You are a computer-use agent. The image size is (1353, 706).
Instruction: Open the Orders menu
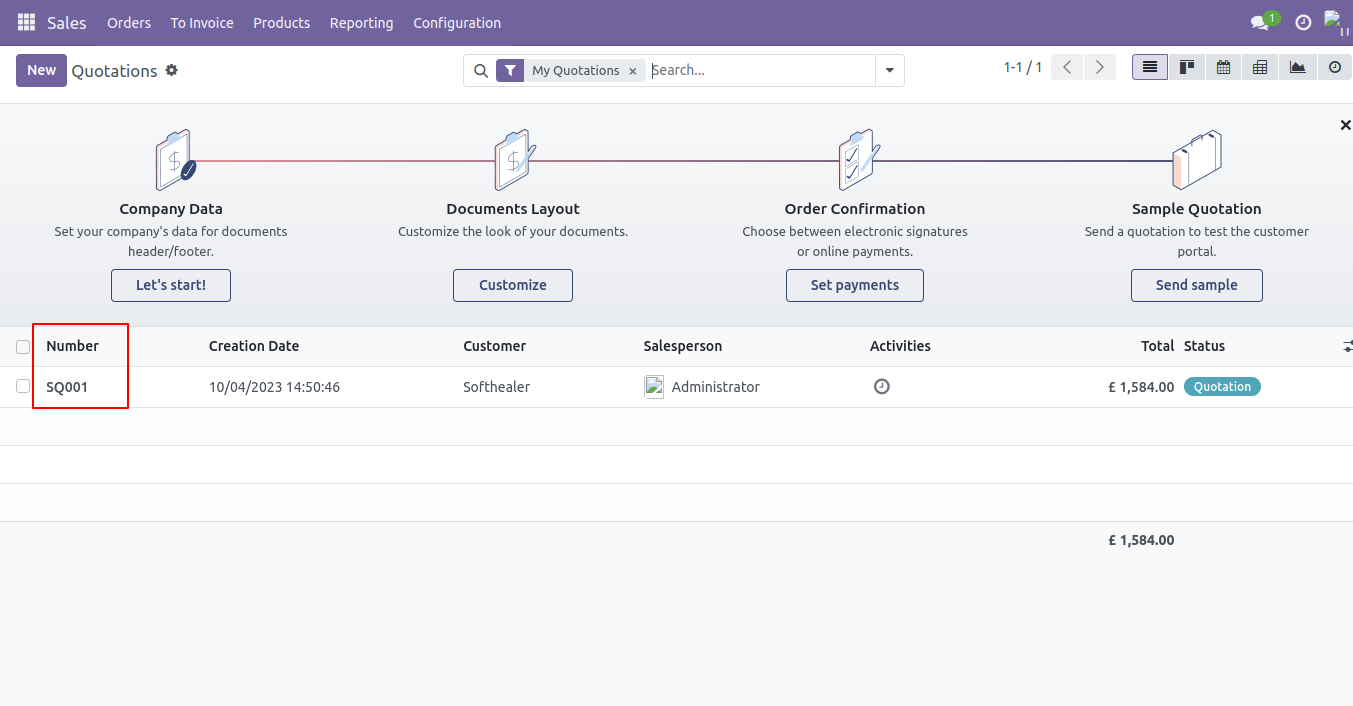(129, 22)
